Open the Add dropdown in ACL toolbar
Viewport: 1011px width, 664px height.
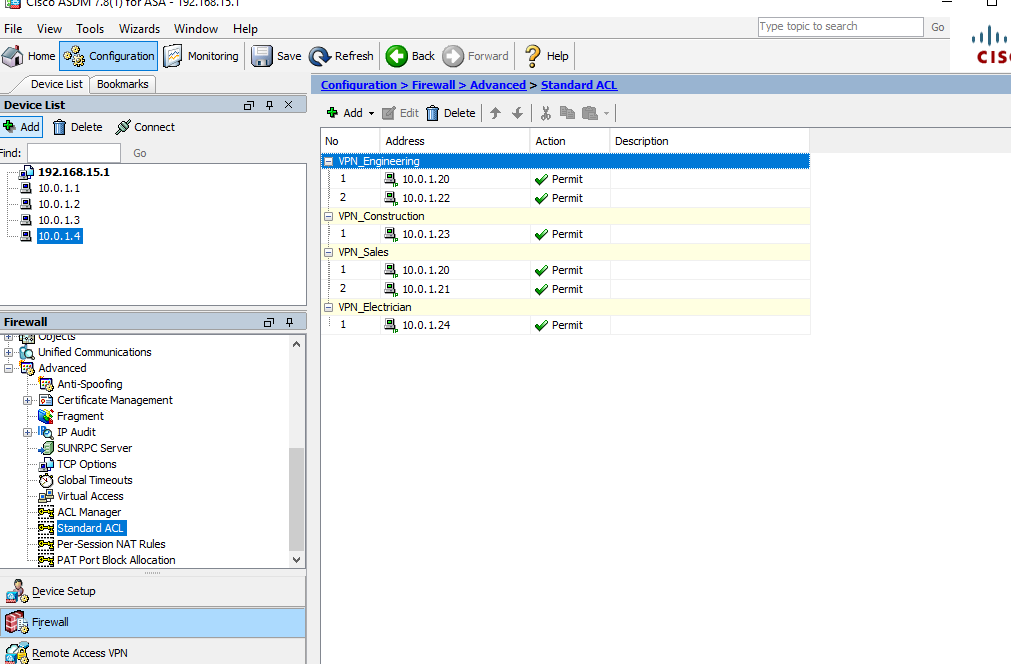(372, 114)
